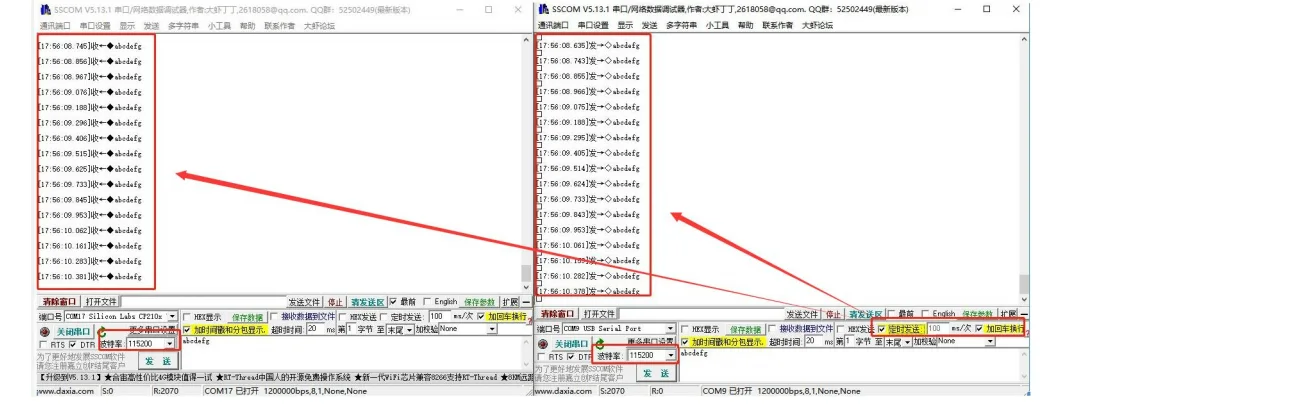Open 加校验 None dropdown in right window
Screen dimensions: 1309x411
(x=990, y=342)
